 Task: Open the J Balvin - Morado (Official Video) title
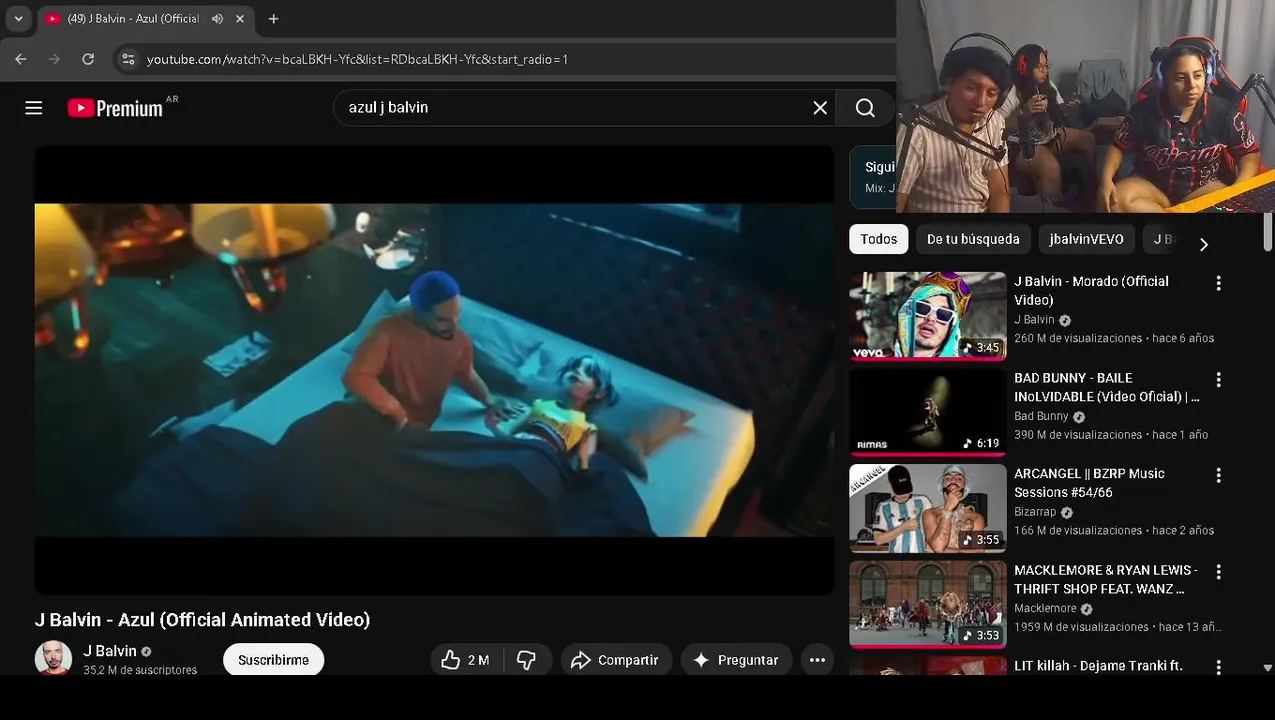tap(1091, 291)
